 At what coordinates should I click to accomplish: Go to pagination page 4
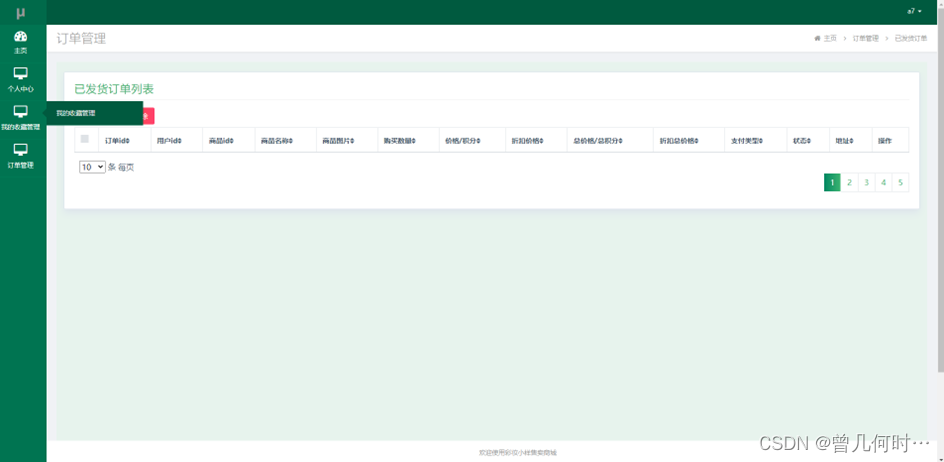click(883, 183)
